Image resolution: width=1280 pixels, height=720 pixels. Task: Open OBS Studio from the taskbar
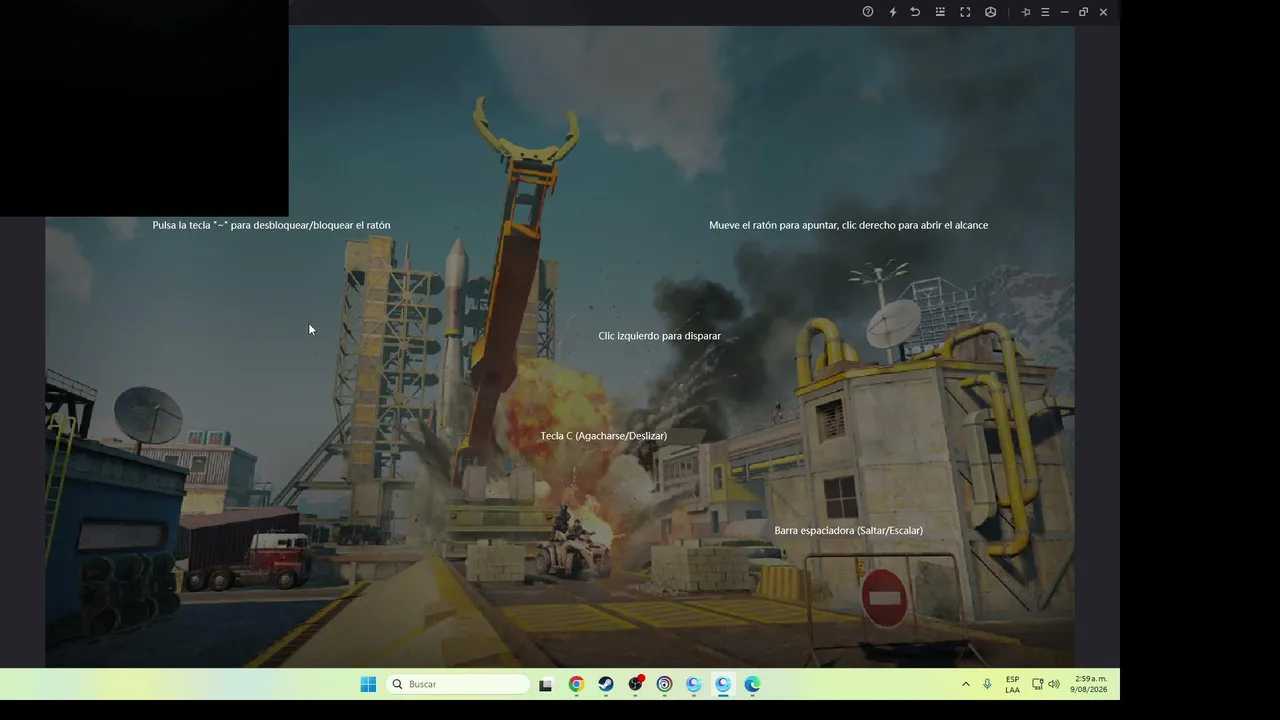point(635,684)
